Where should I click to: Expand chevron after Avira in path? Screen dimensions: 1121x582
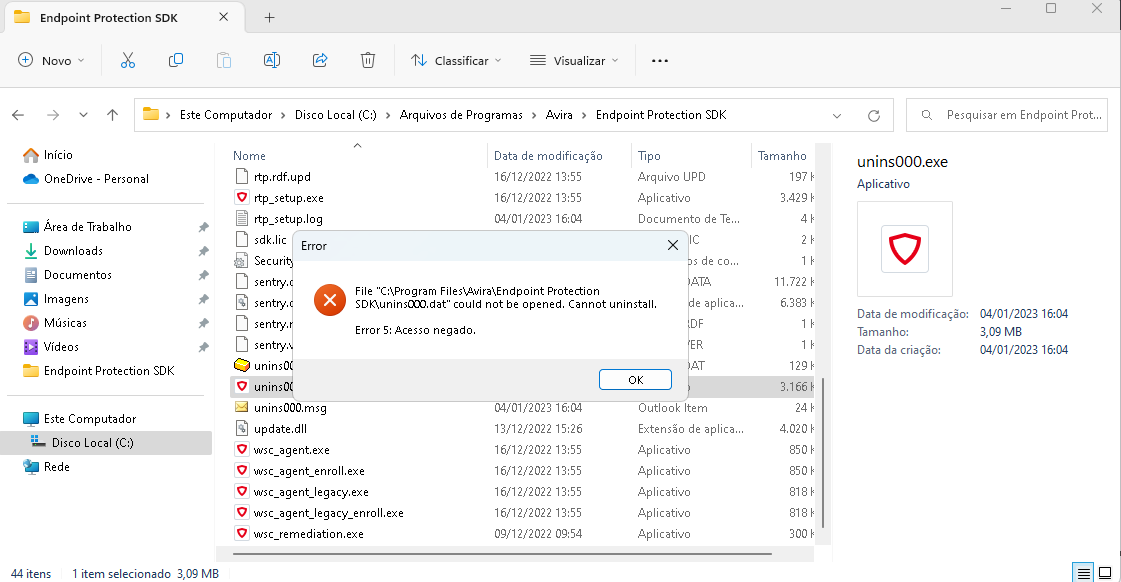[x=584, y=115]
